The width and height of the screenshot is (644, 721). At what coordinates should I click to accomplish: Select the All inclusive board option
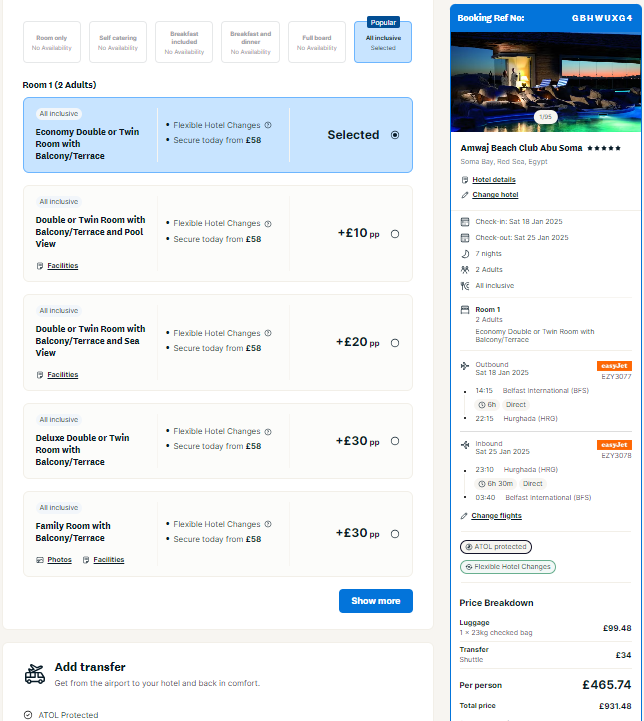383,42
